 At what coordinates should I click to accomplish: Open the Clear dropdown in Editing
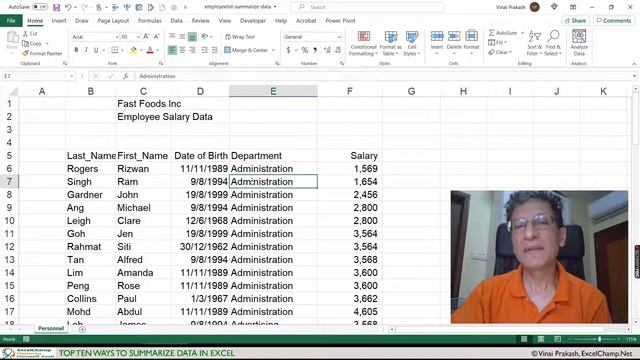tap(500, 52)
